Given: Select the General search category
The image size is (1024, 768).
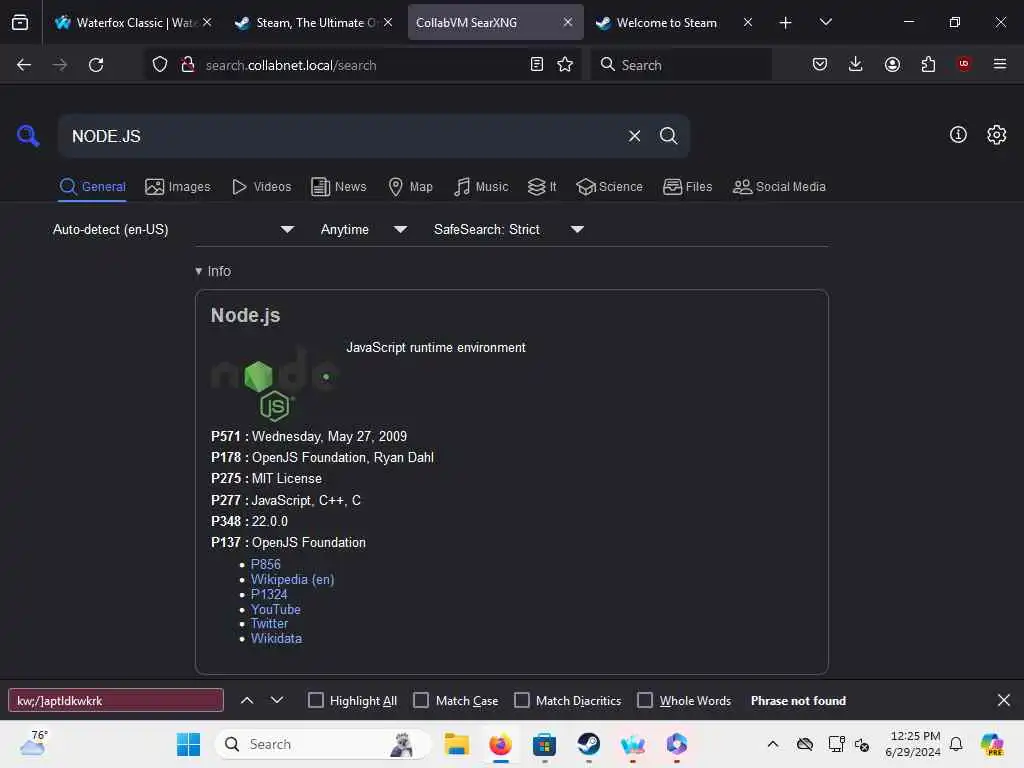Looking at the screenshot, I should tap(92, 187).
